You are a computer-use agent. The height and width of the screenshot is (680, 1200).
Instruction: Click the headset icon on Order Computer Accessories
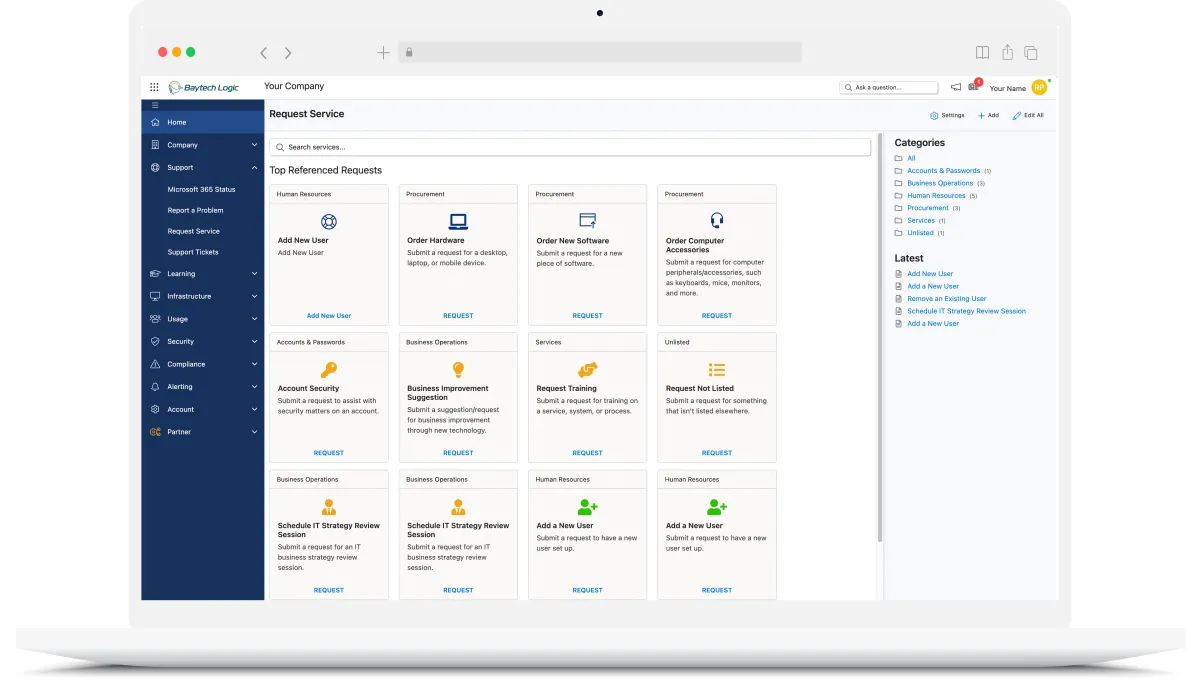coord(716,221)
